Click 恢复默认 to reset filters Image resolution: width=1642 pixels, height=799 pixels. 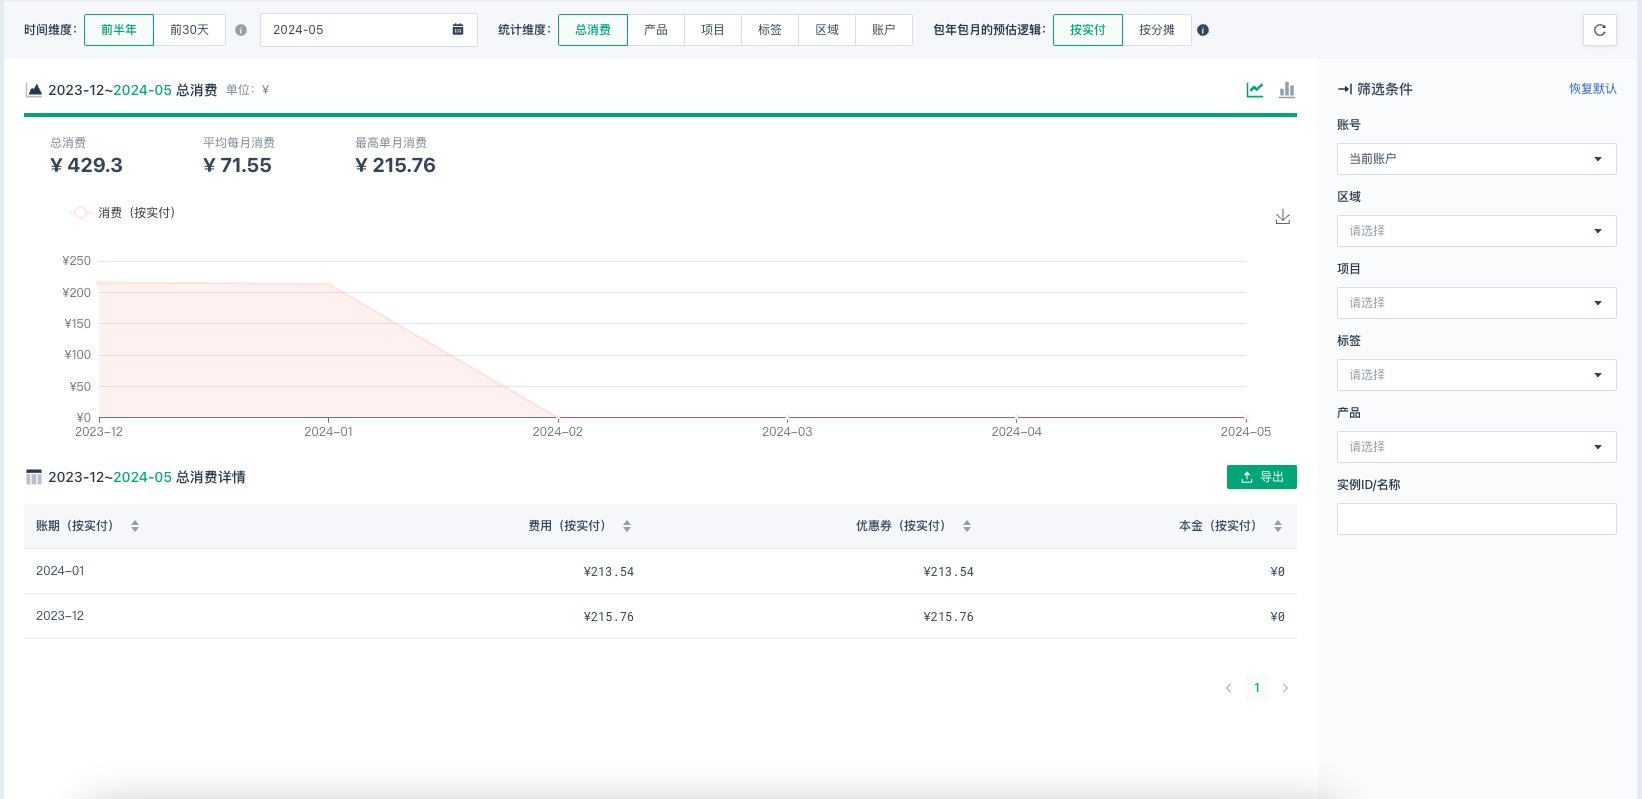pos(1592,89)
